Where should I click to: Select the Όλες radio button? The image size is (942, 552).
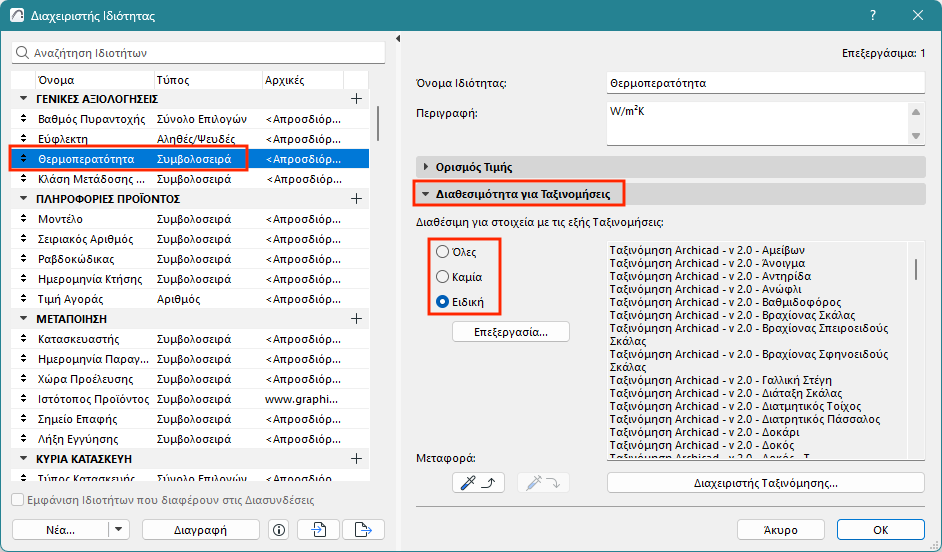pos(442,252)
